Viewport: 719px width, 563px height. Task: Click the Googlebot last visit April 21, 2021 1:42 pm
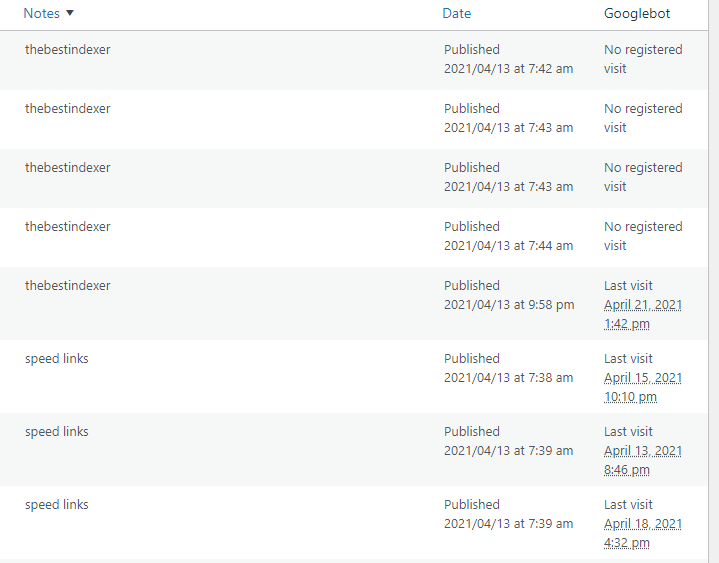[642, 315]
